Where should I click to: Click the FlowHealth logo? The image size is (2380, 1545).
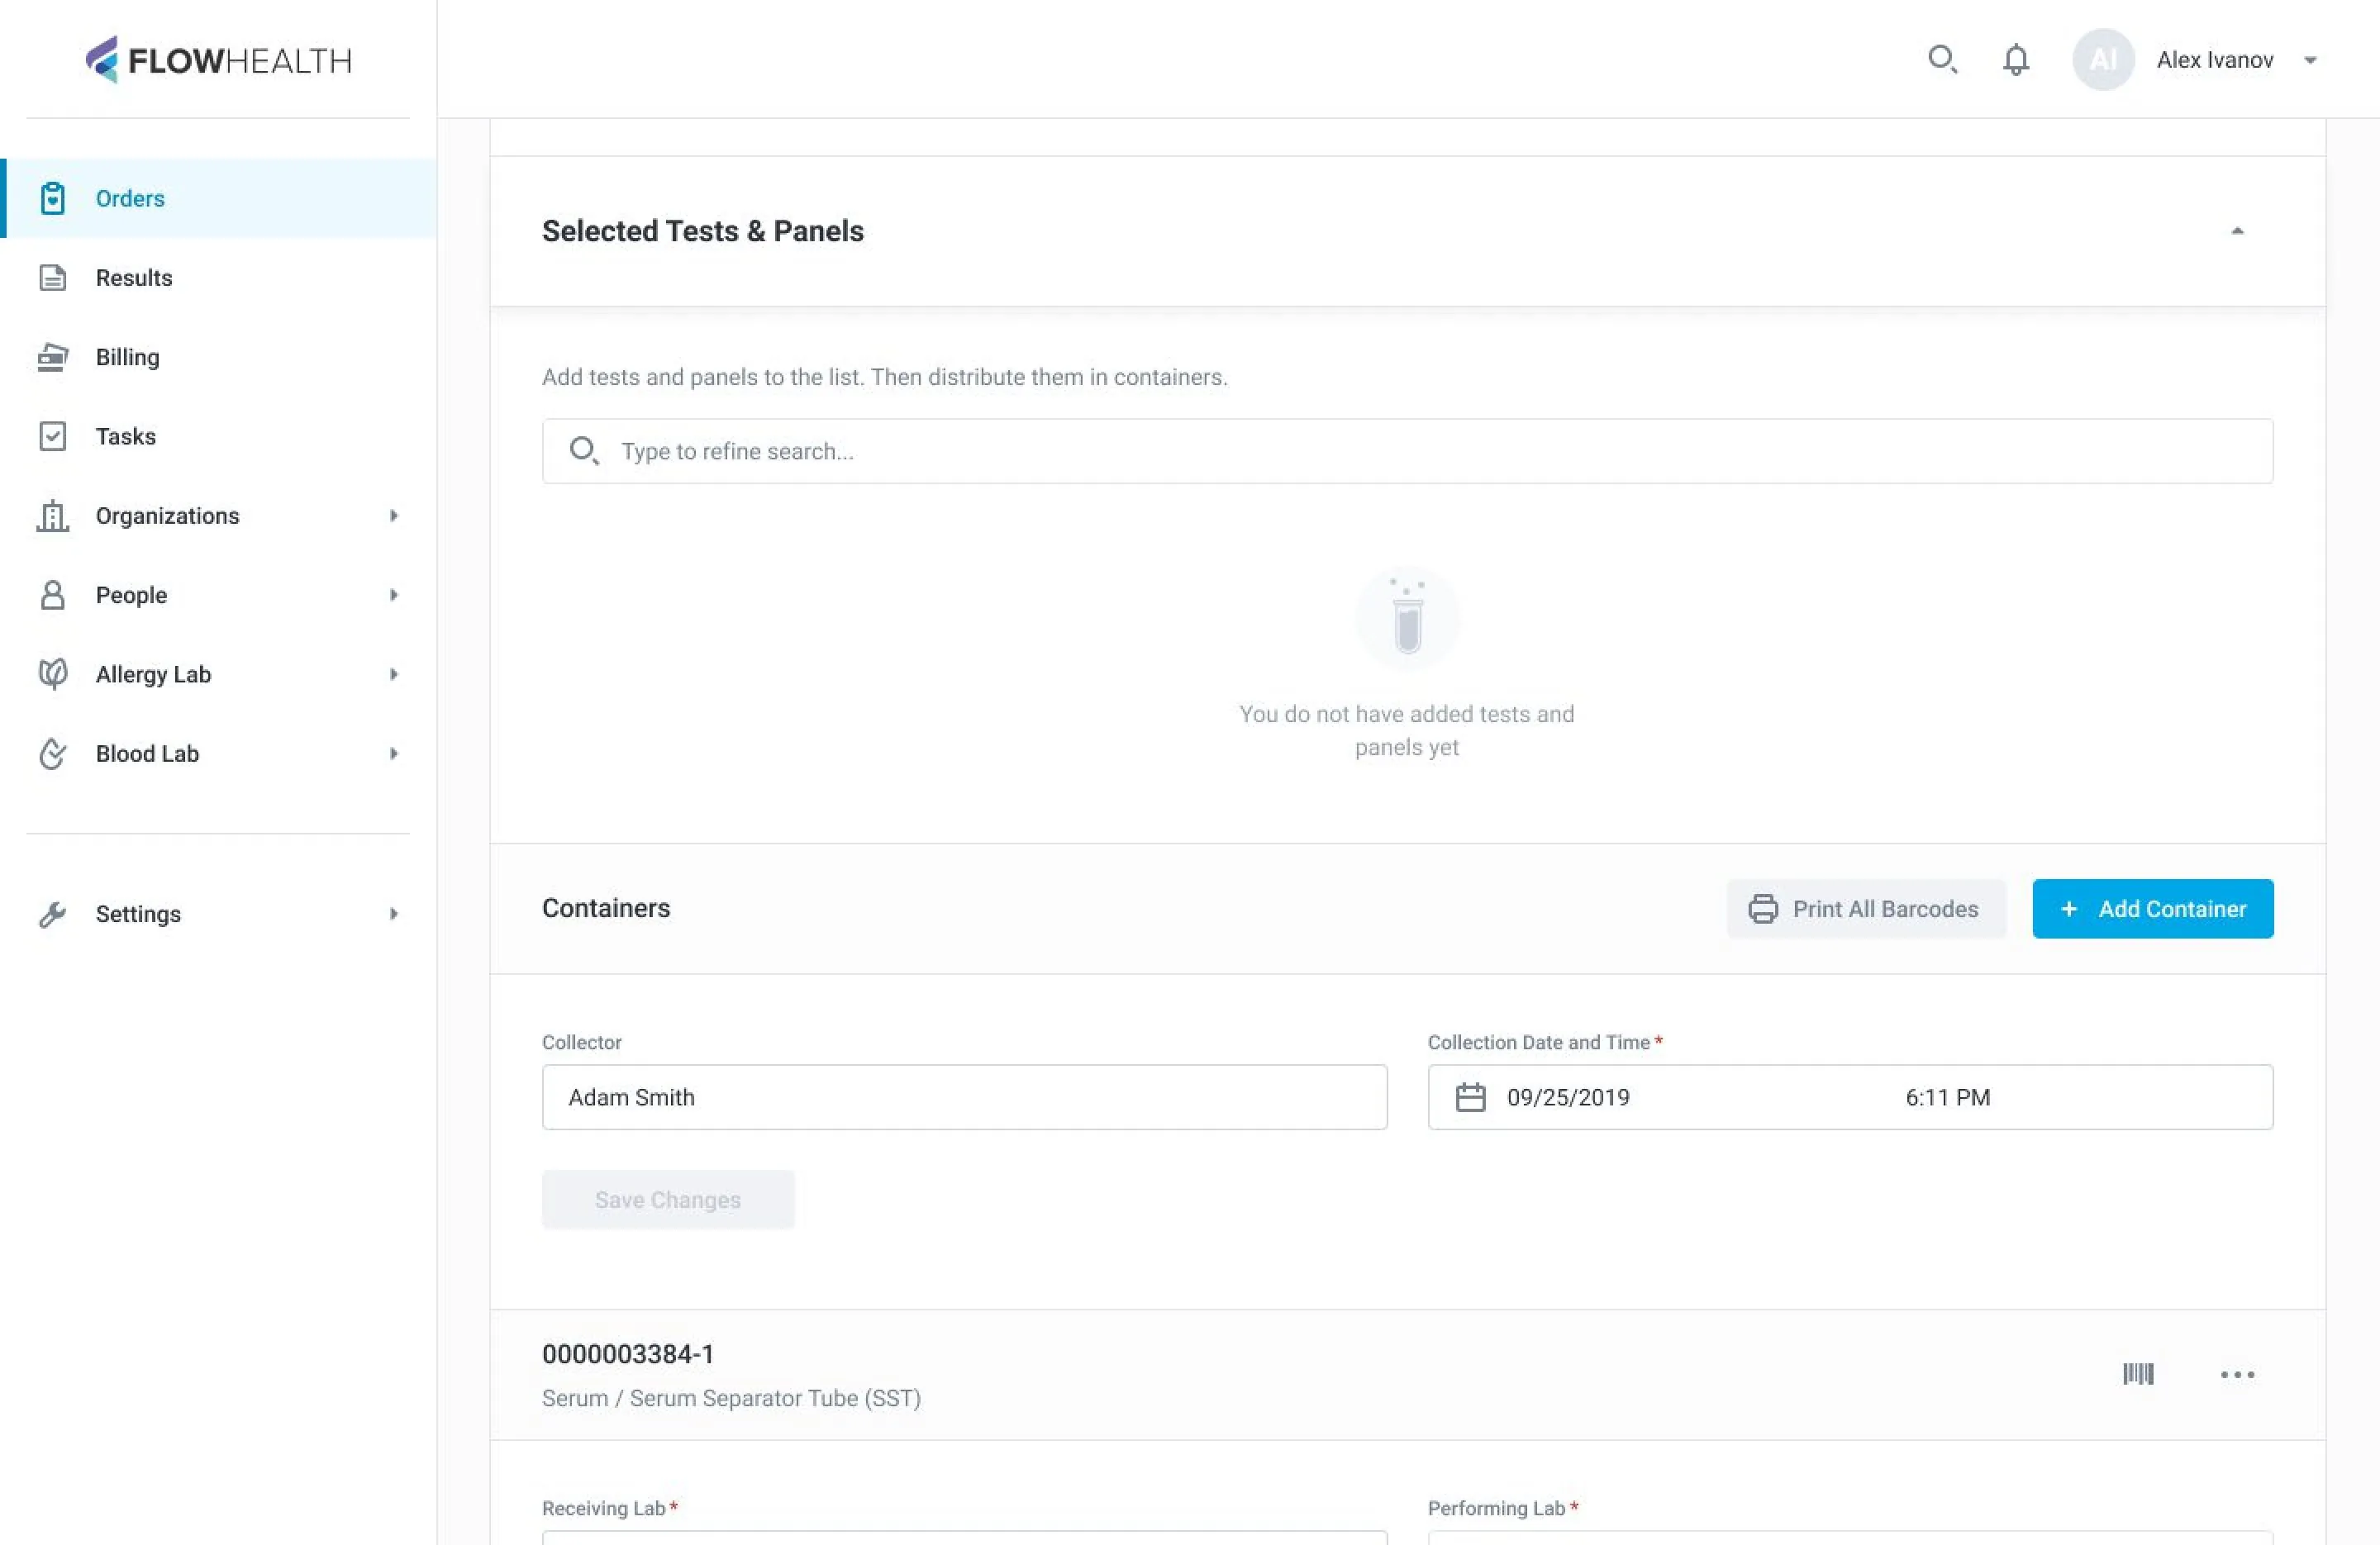218,60
